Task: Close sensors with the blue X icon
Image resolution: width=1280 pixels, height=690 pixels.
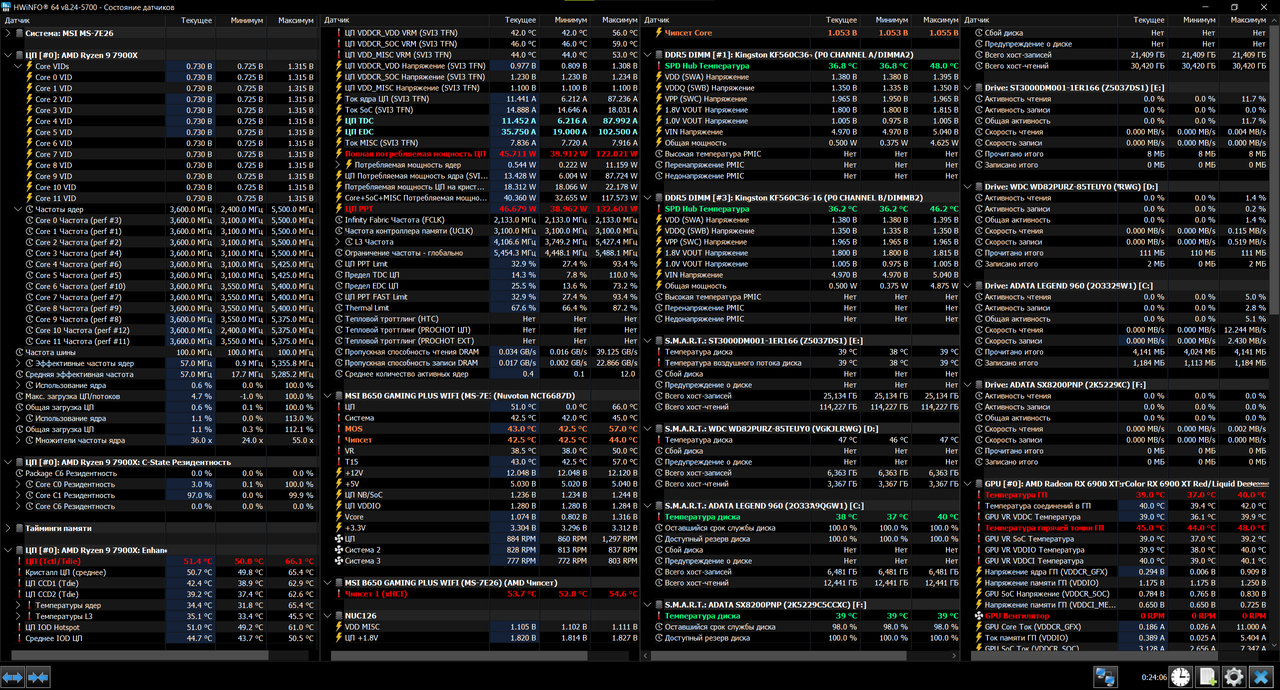Action: click(x=1261, y=677)
